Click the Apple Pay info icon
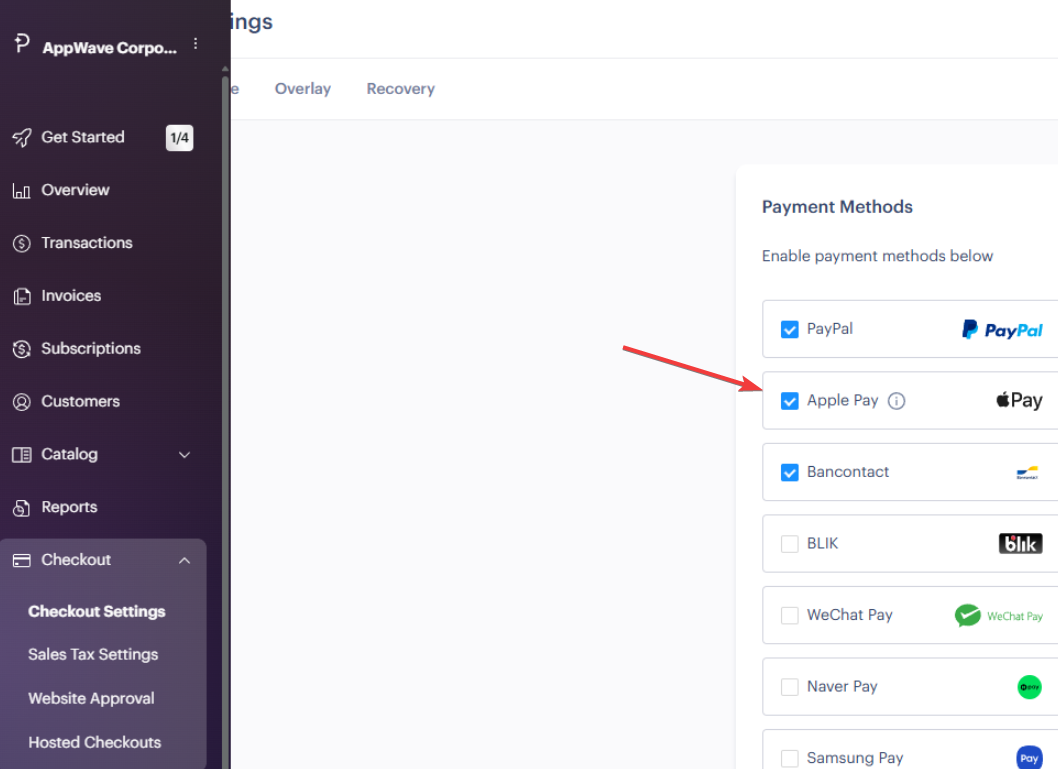Image resolution: width=1058 pixels, height=769 pixels. [896, 401]
